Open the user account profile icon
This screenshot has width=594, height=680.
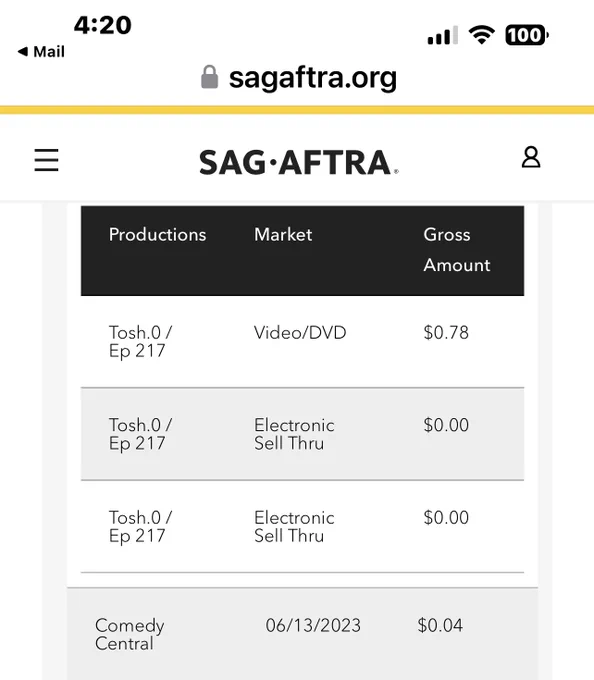coord(531,157)
